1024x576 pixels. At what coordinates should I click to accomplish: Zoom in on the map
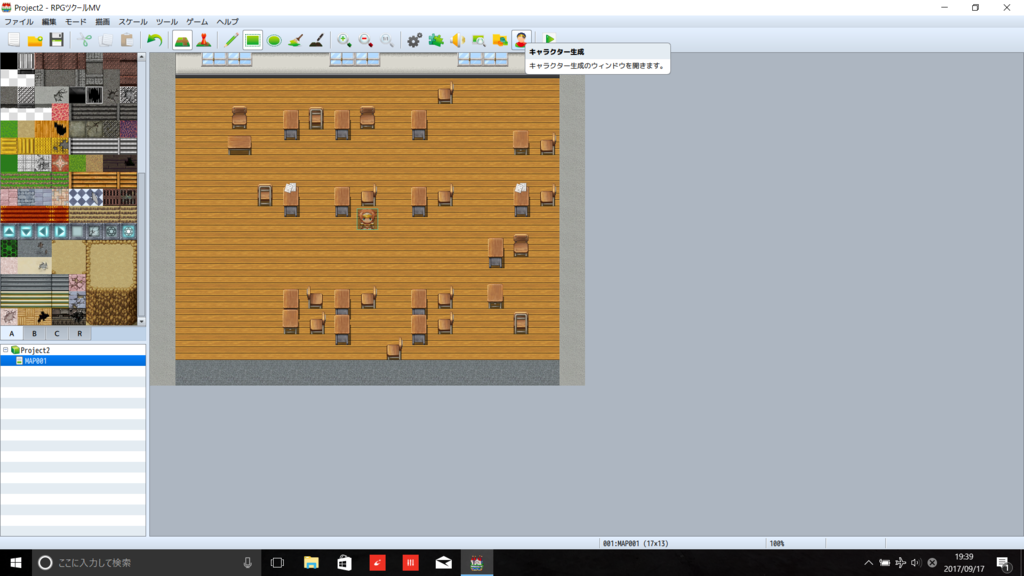(x=344, y=40)
